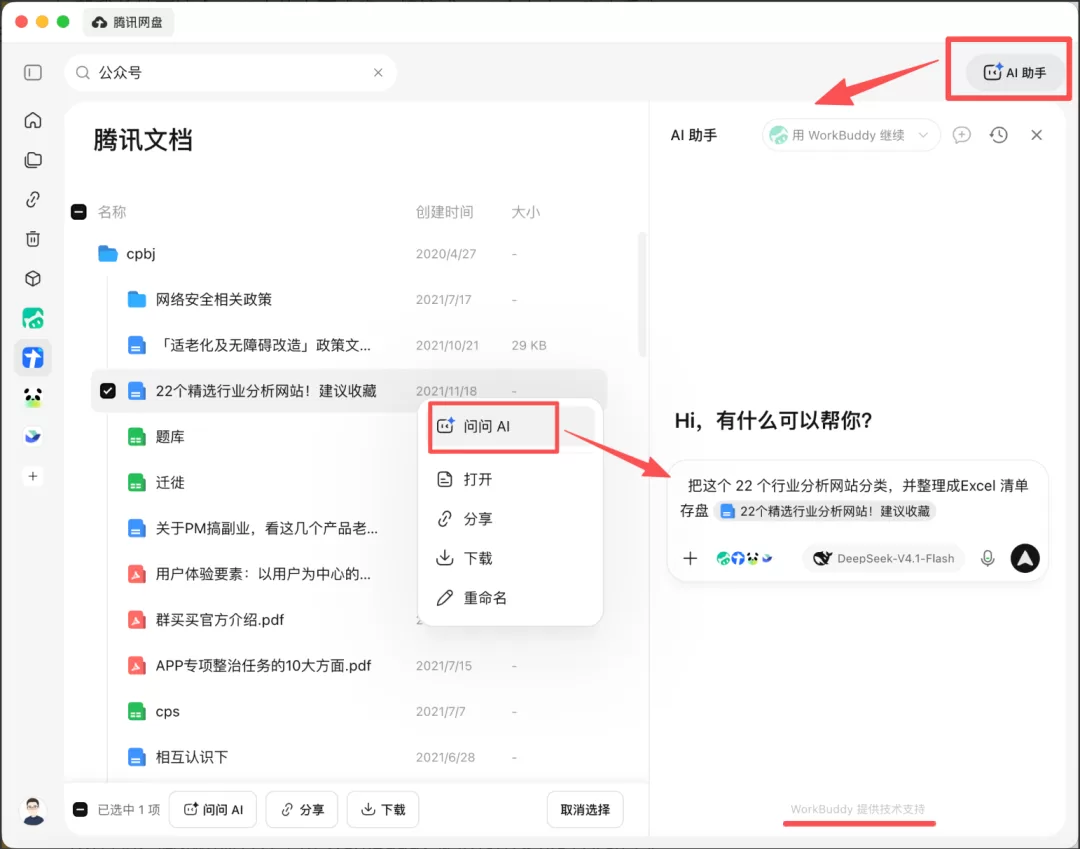The image size is (1080, 849).
Task: Activate the microphone voice input
Action: tap(987, 558)
